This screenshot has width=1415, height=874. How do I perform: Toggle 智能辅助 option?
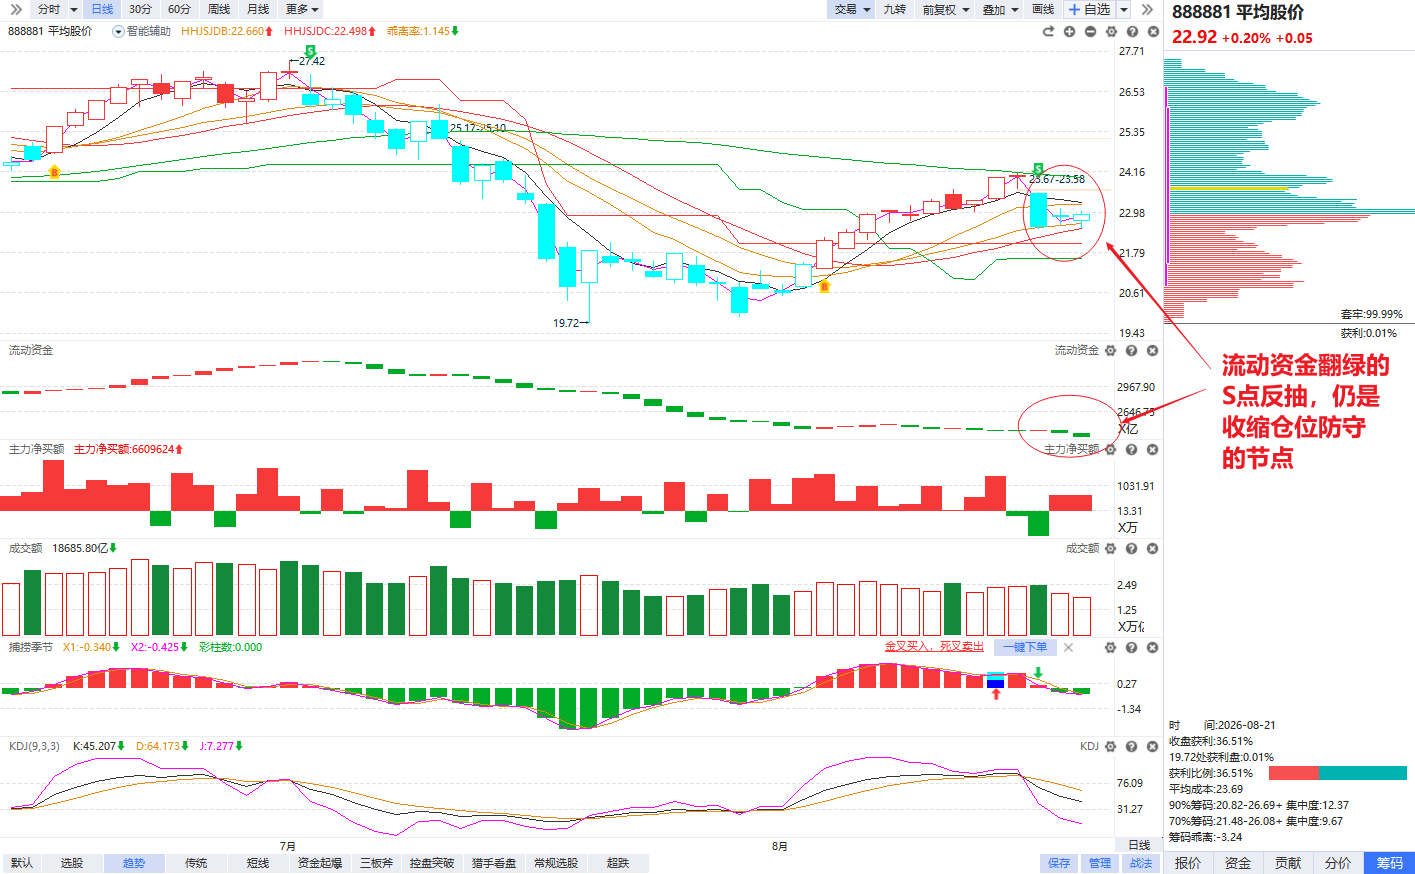tap(141, 31)
